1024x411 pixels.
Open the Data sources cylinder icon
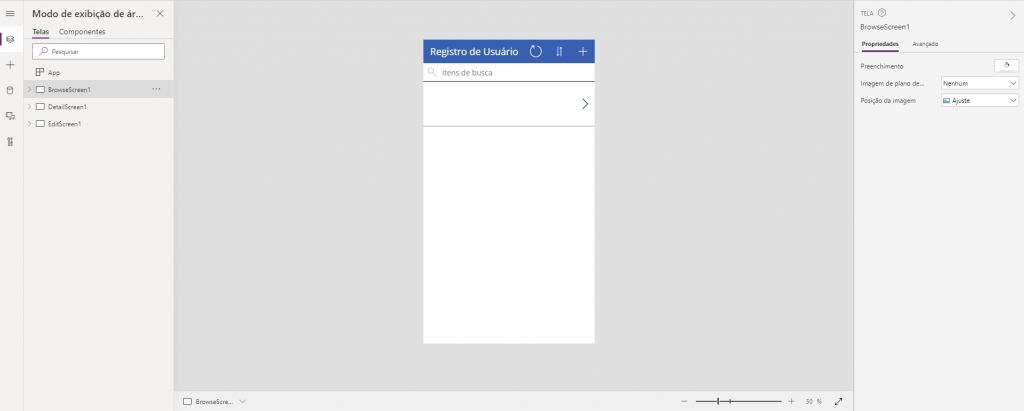(x=10, y=90)
